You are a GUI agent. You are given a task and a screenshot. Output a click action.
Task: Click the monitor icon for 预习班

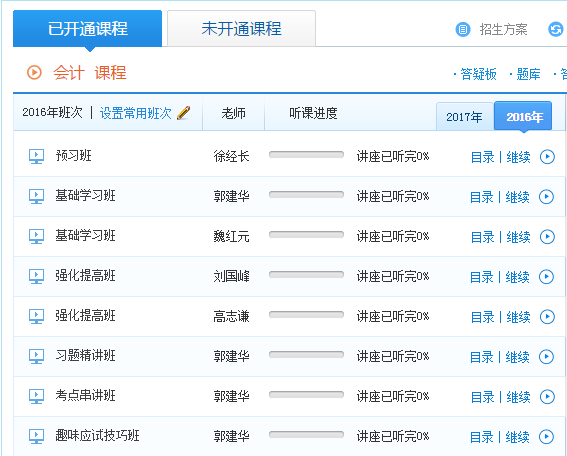[x=37, y=156]
